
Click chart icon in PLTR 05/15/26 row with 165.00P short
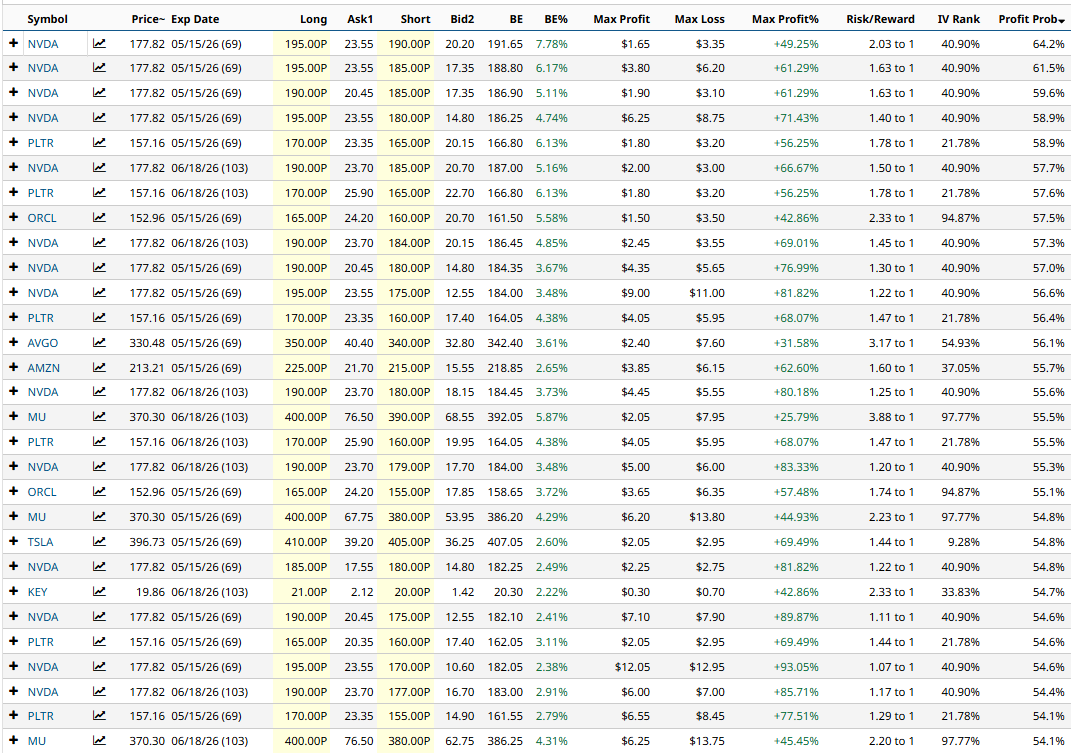pos(99,143)
